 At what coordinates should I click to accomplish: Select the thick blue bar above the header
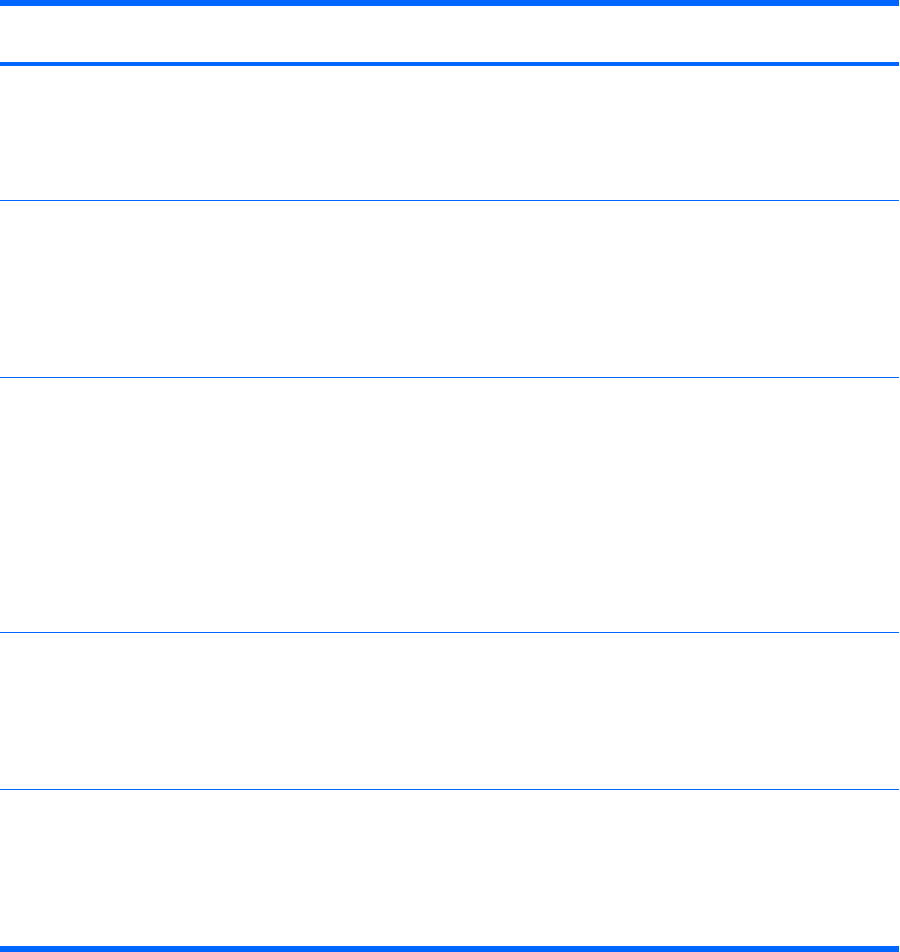coord(449,2)
